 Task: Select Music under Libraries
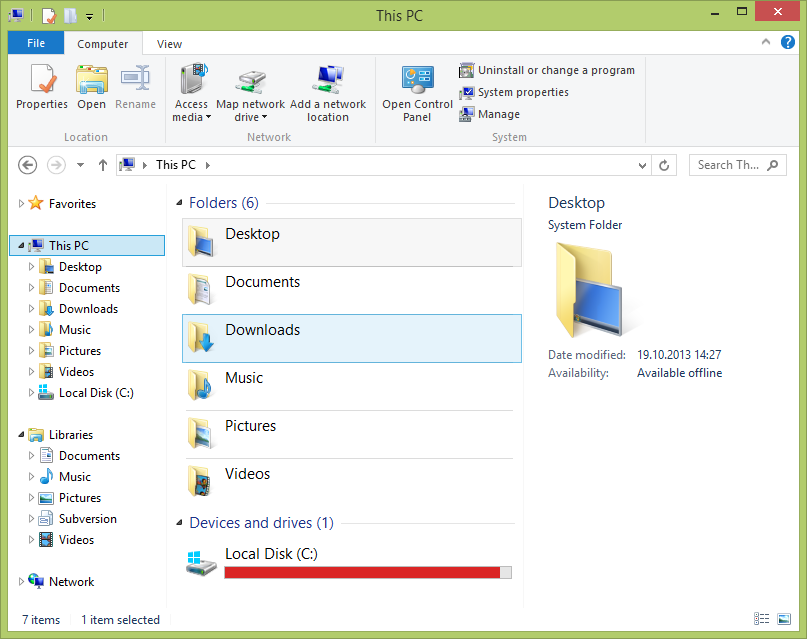[x=65, y=477]
